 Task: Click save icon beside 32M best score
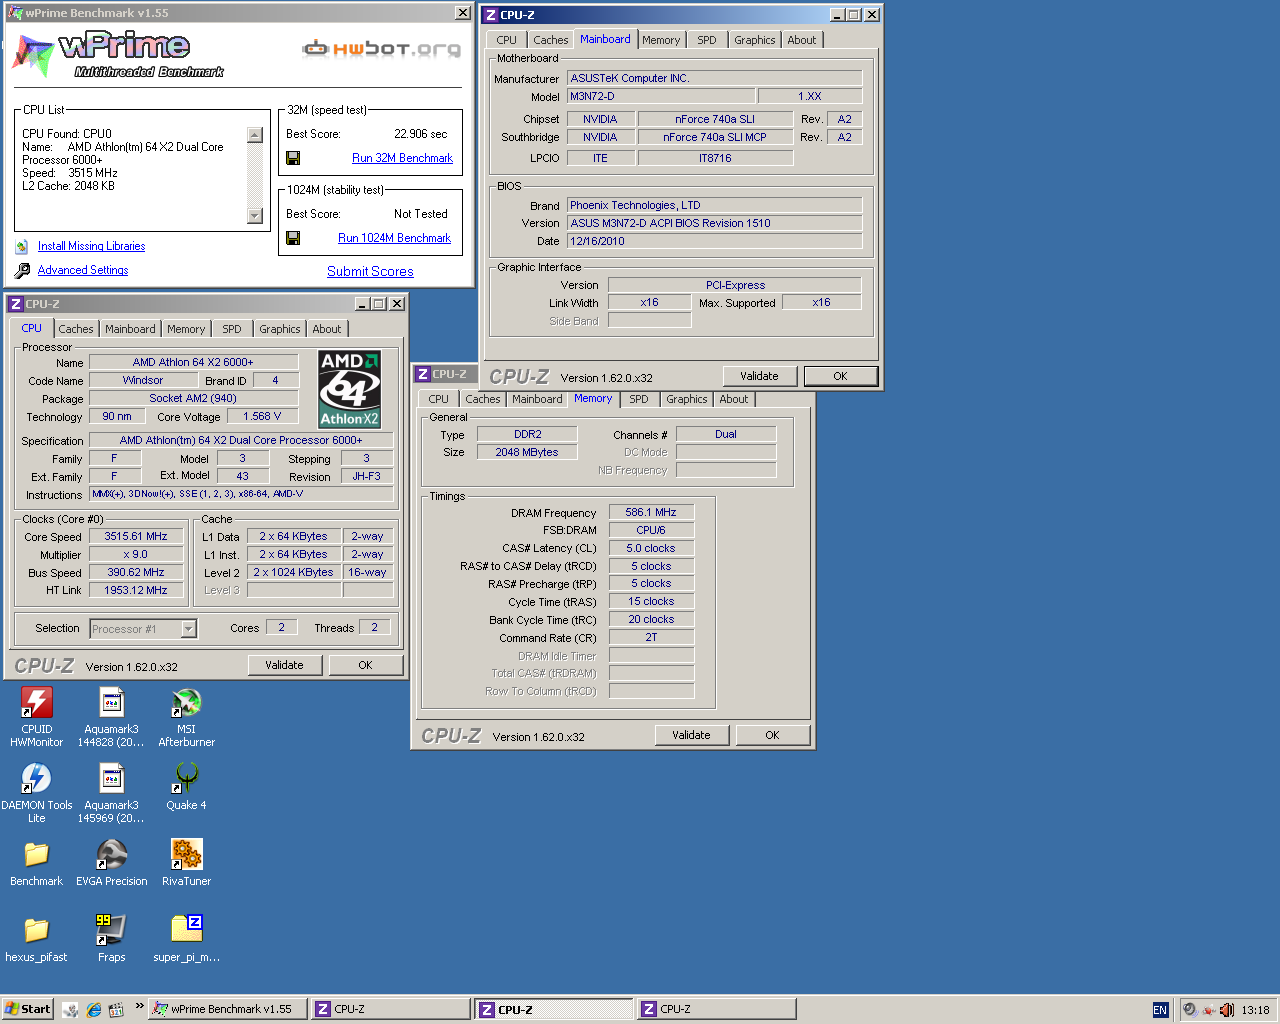click(293, 158)
